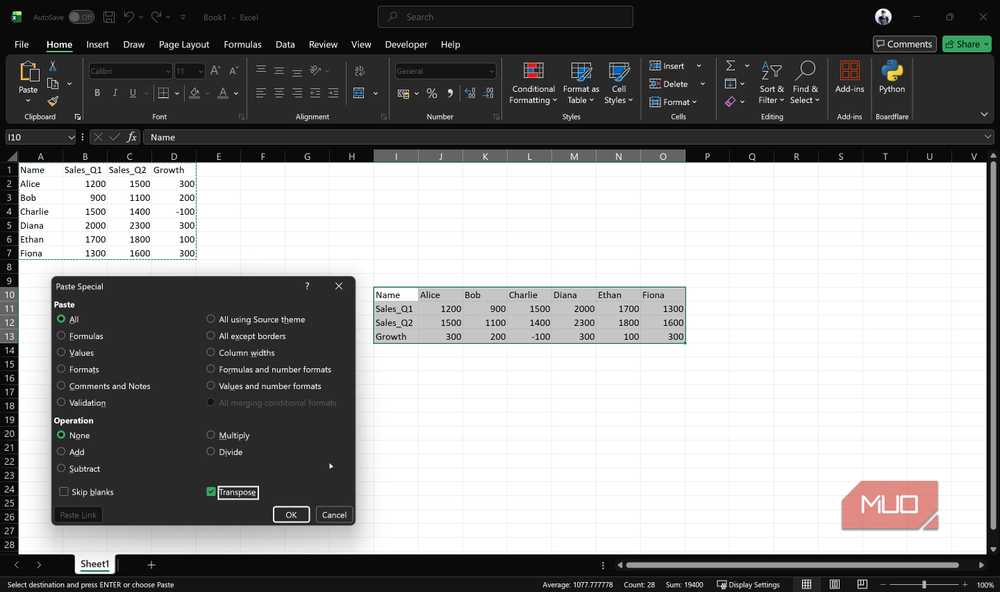Open the number format dropdown
The image size is (1000, 592).
(x=491, y=71)
